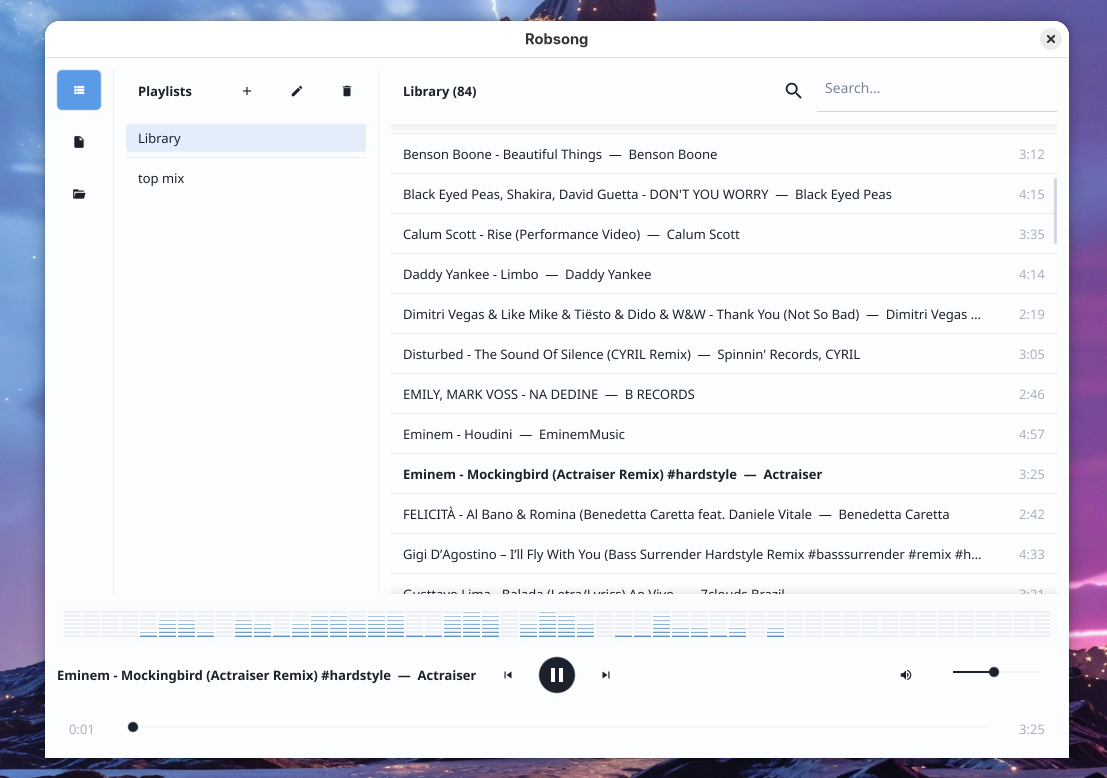Viewport: 1107px width, 778px height.
Task: Play Daddy Yankee - Limbo
Action: pyautogui.click(x=724, y=274)
